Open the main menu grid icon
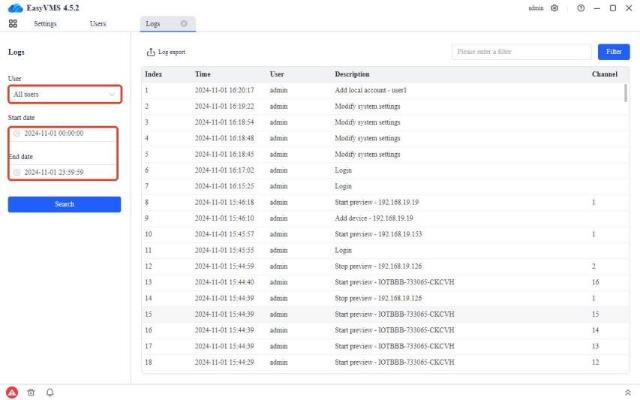Viewport: 640px width, 400px height. click(x=13, y=23)
